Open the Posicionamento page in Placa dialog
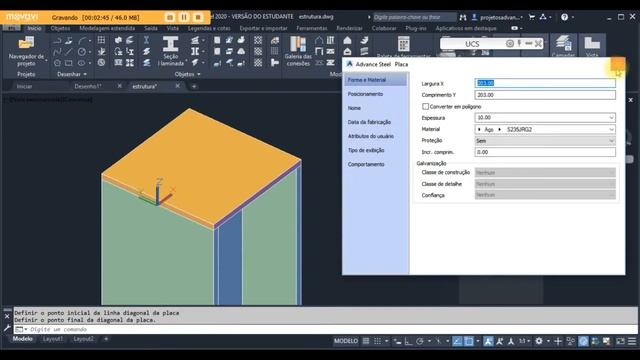 (x=365, y=94)
